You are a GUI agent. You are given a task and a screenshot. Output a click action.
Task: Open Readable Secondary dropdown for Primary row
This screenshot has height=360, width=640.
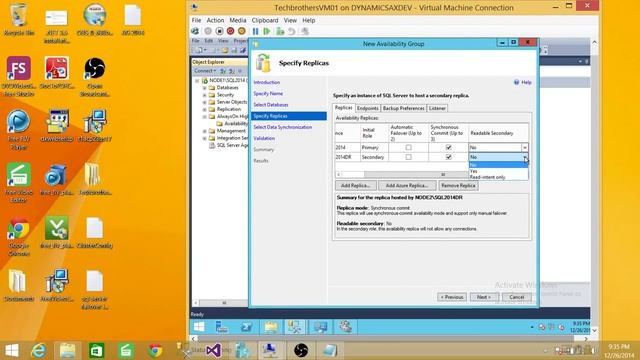(x=524, y=147)
